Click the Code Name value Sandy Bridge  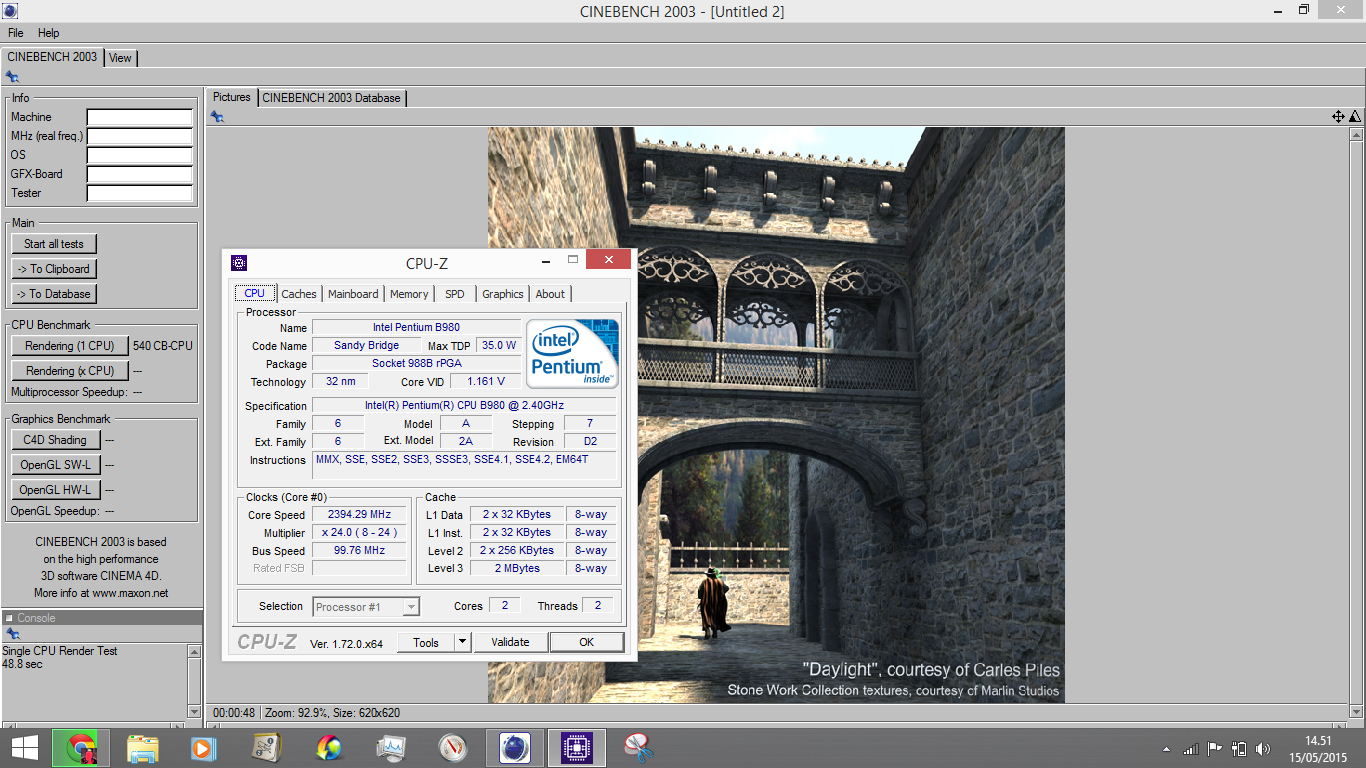[x=366, y=345]
